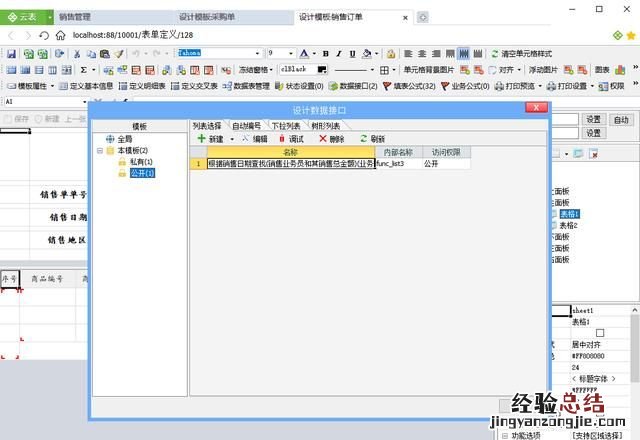
Task: Click the Save disk icon in toolbar
Action: pyautogui.click(x=11, y=53)
